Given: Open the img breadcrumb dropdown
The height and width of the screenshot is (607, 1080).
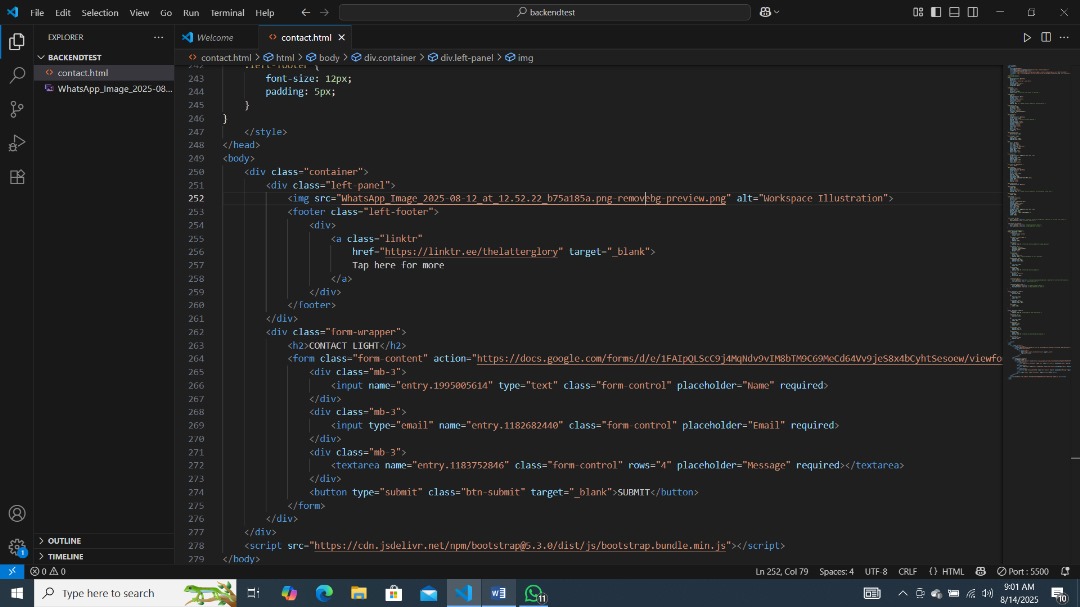Looking at the screenshot, I should (519, 58).
